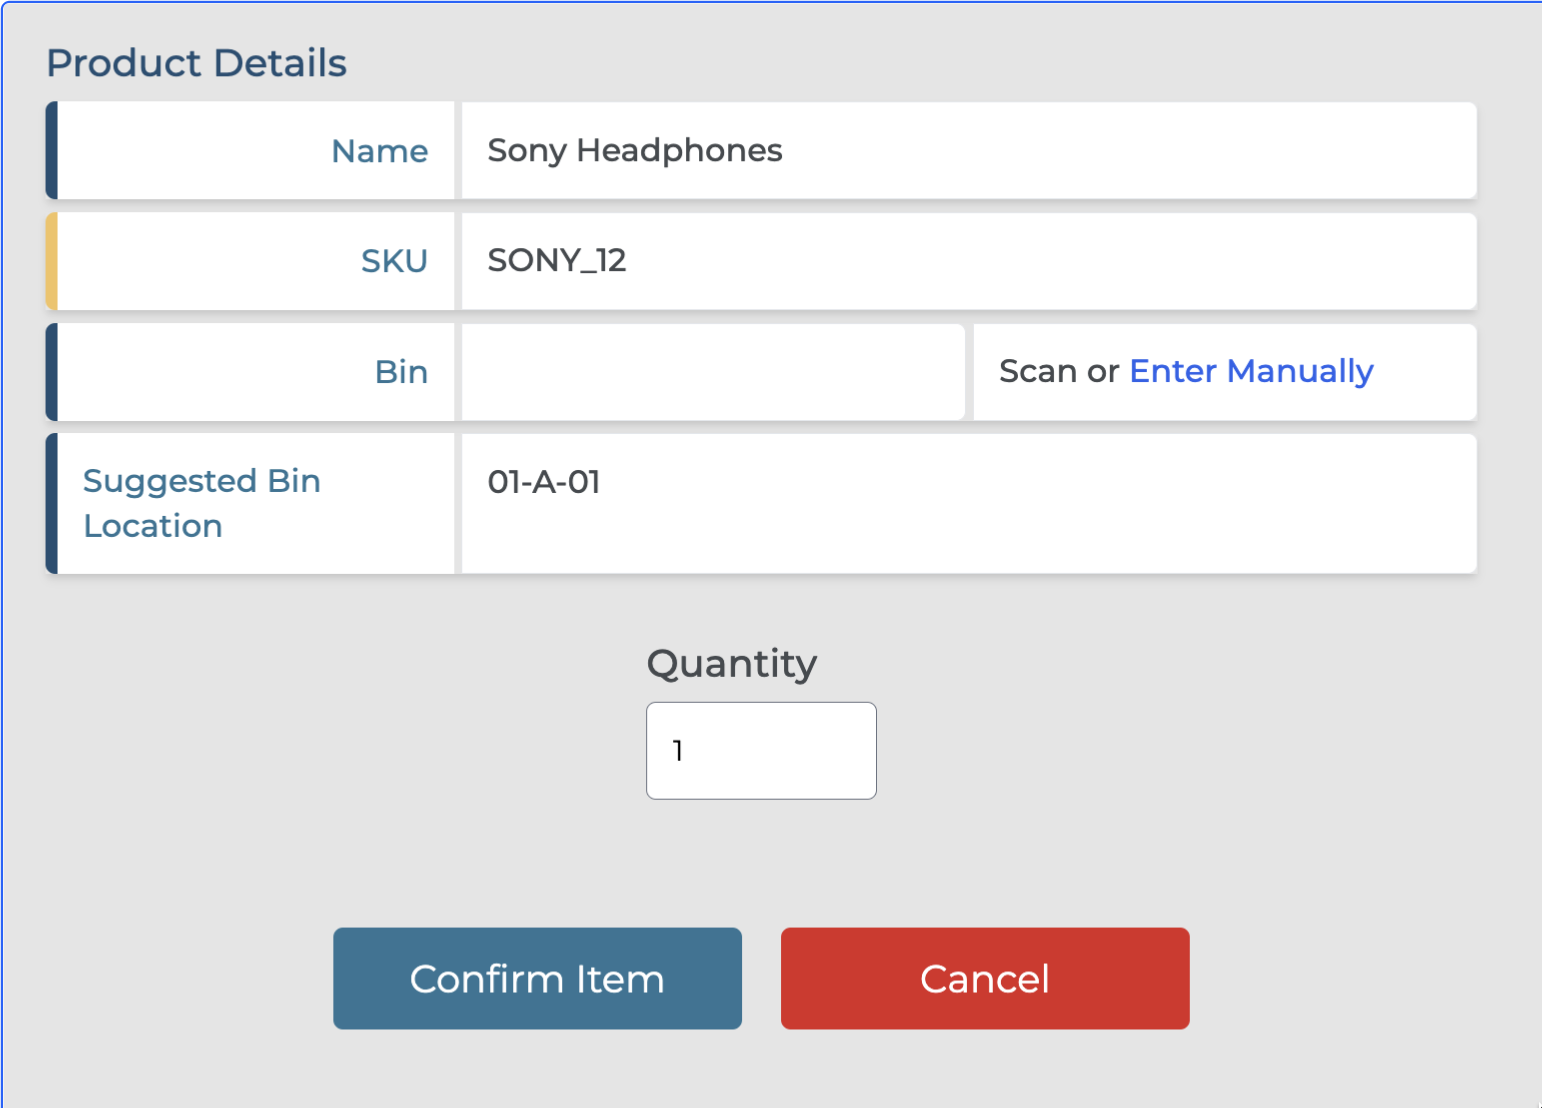Click the empty Bin input field
Viewport: 1542px width, 1108px height.
tap(712, 371)
